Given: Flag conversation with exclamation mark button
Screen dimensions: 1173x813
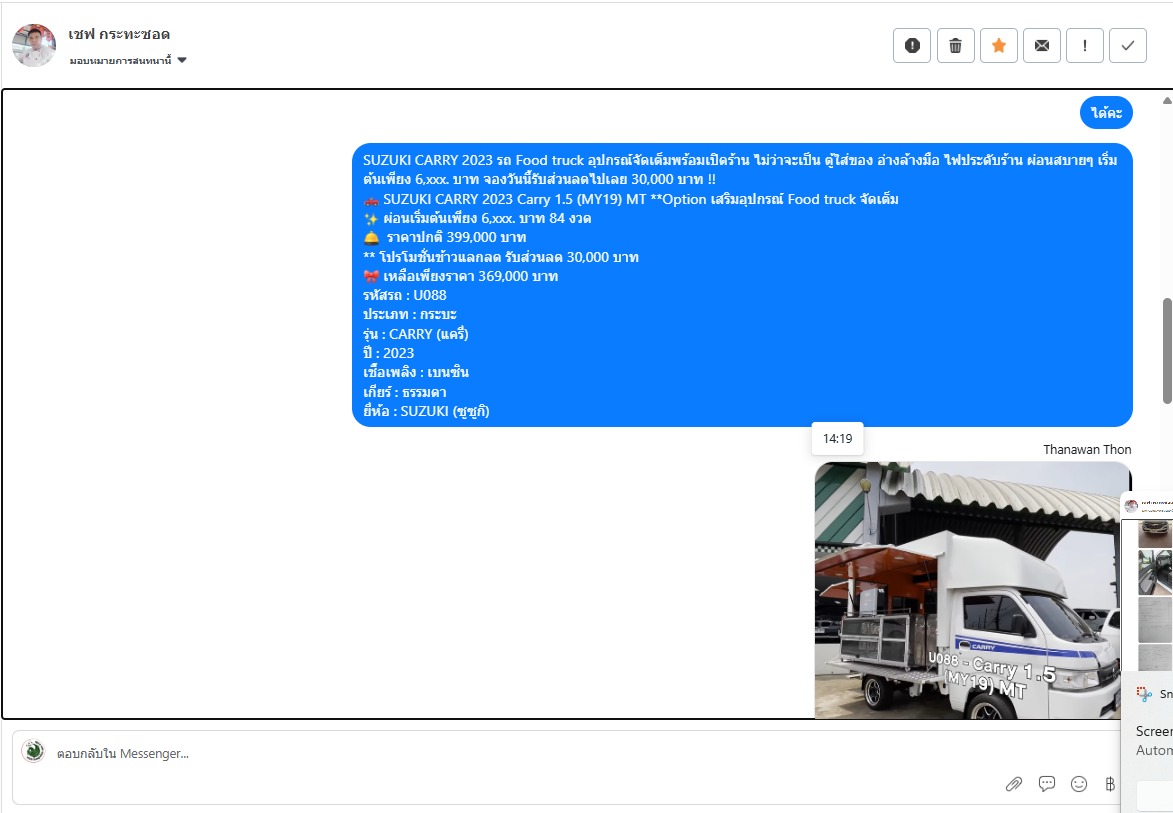Looking at the screenshot, I should (1085, 46).
